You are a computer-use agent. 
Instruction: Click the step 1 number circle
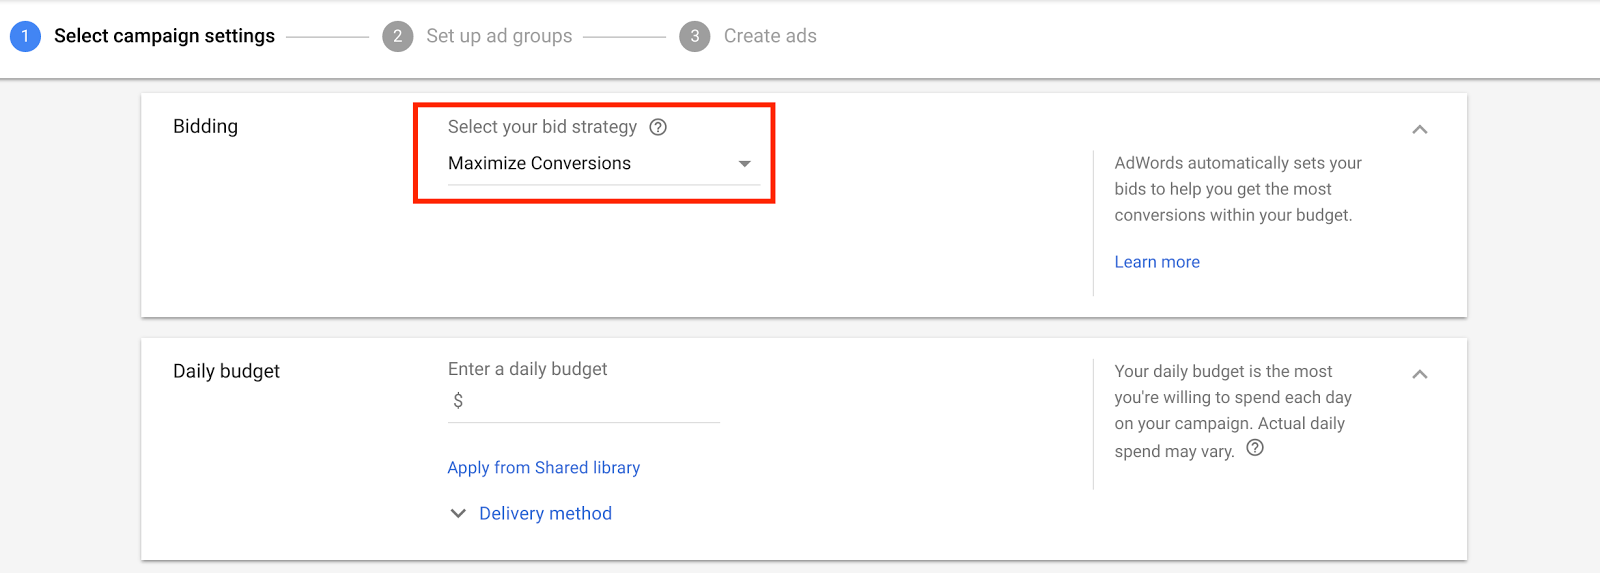[25, 36]
